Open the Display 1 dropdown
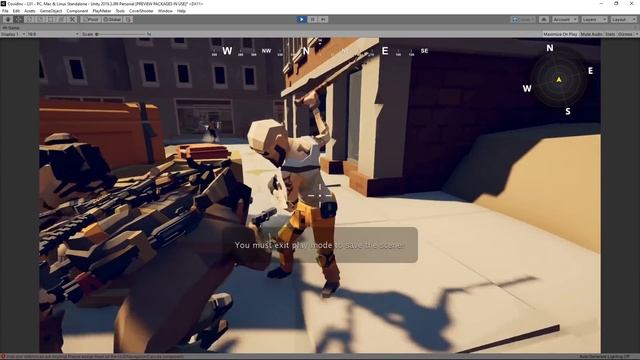 point(13,34)
